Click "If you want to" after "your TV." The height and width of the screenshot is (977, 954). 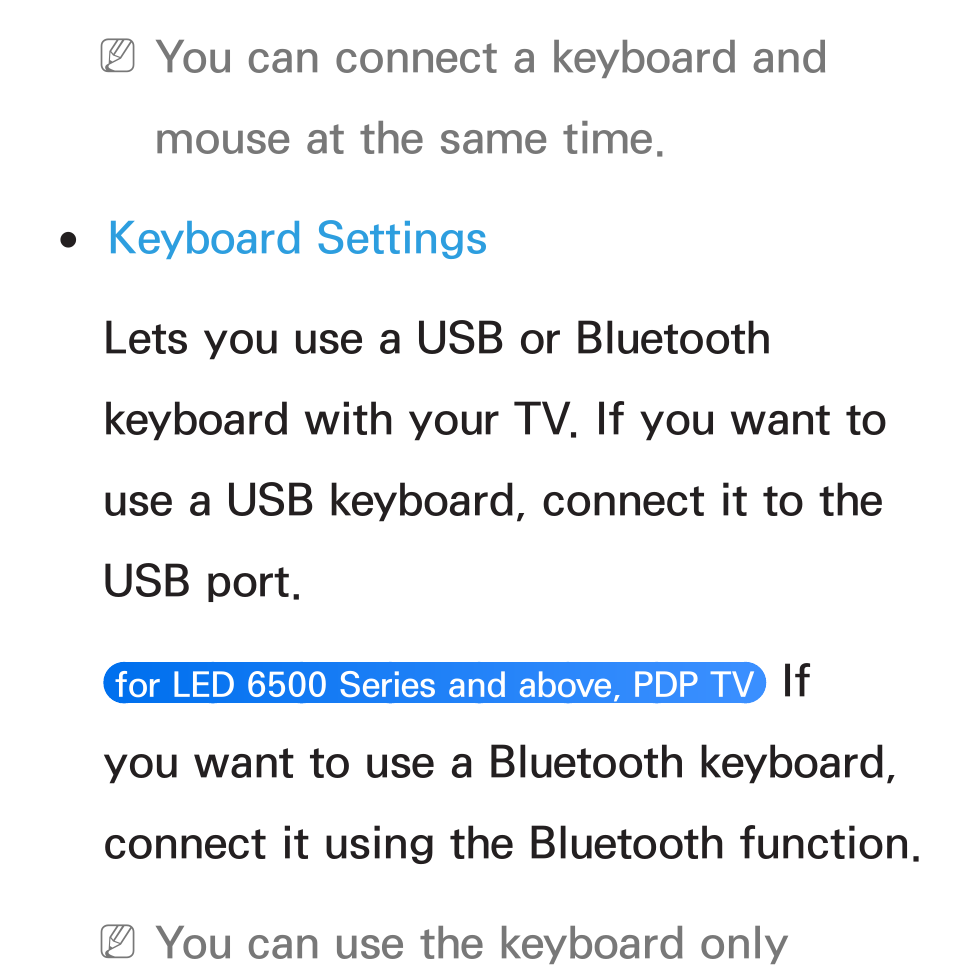point(741,420)
